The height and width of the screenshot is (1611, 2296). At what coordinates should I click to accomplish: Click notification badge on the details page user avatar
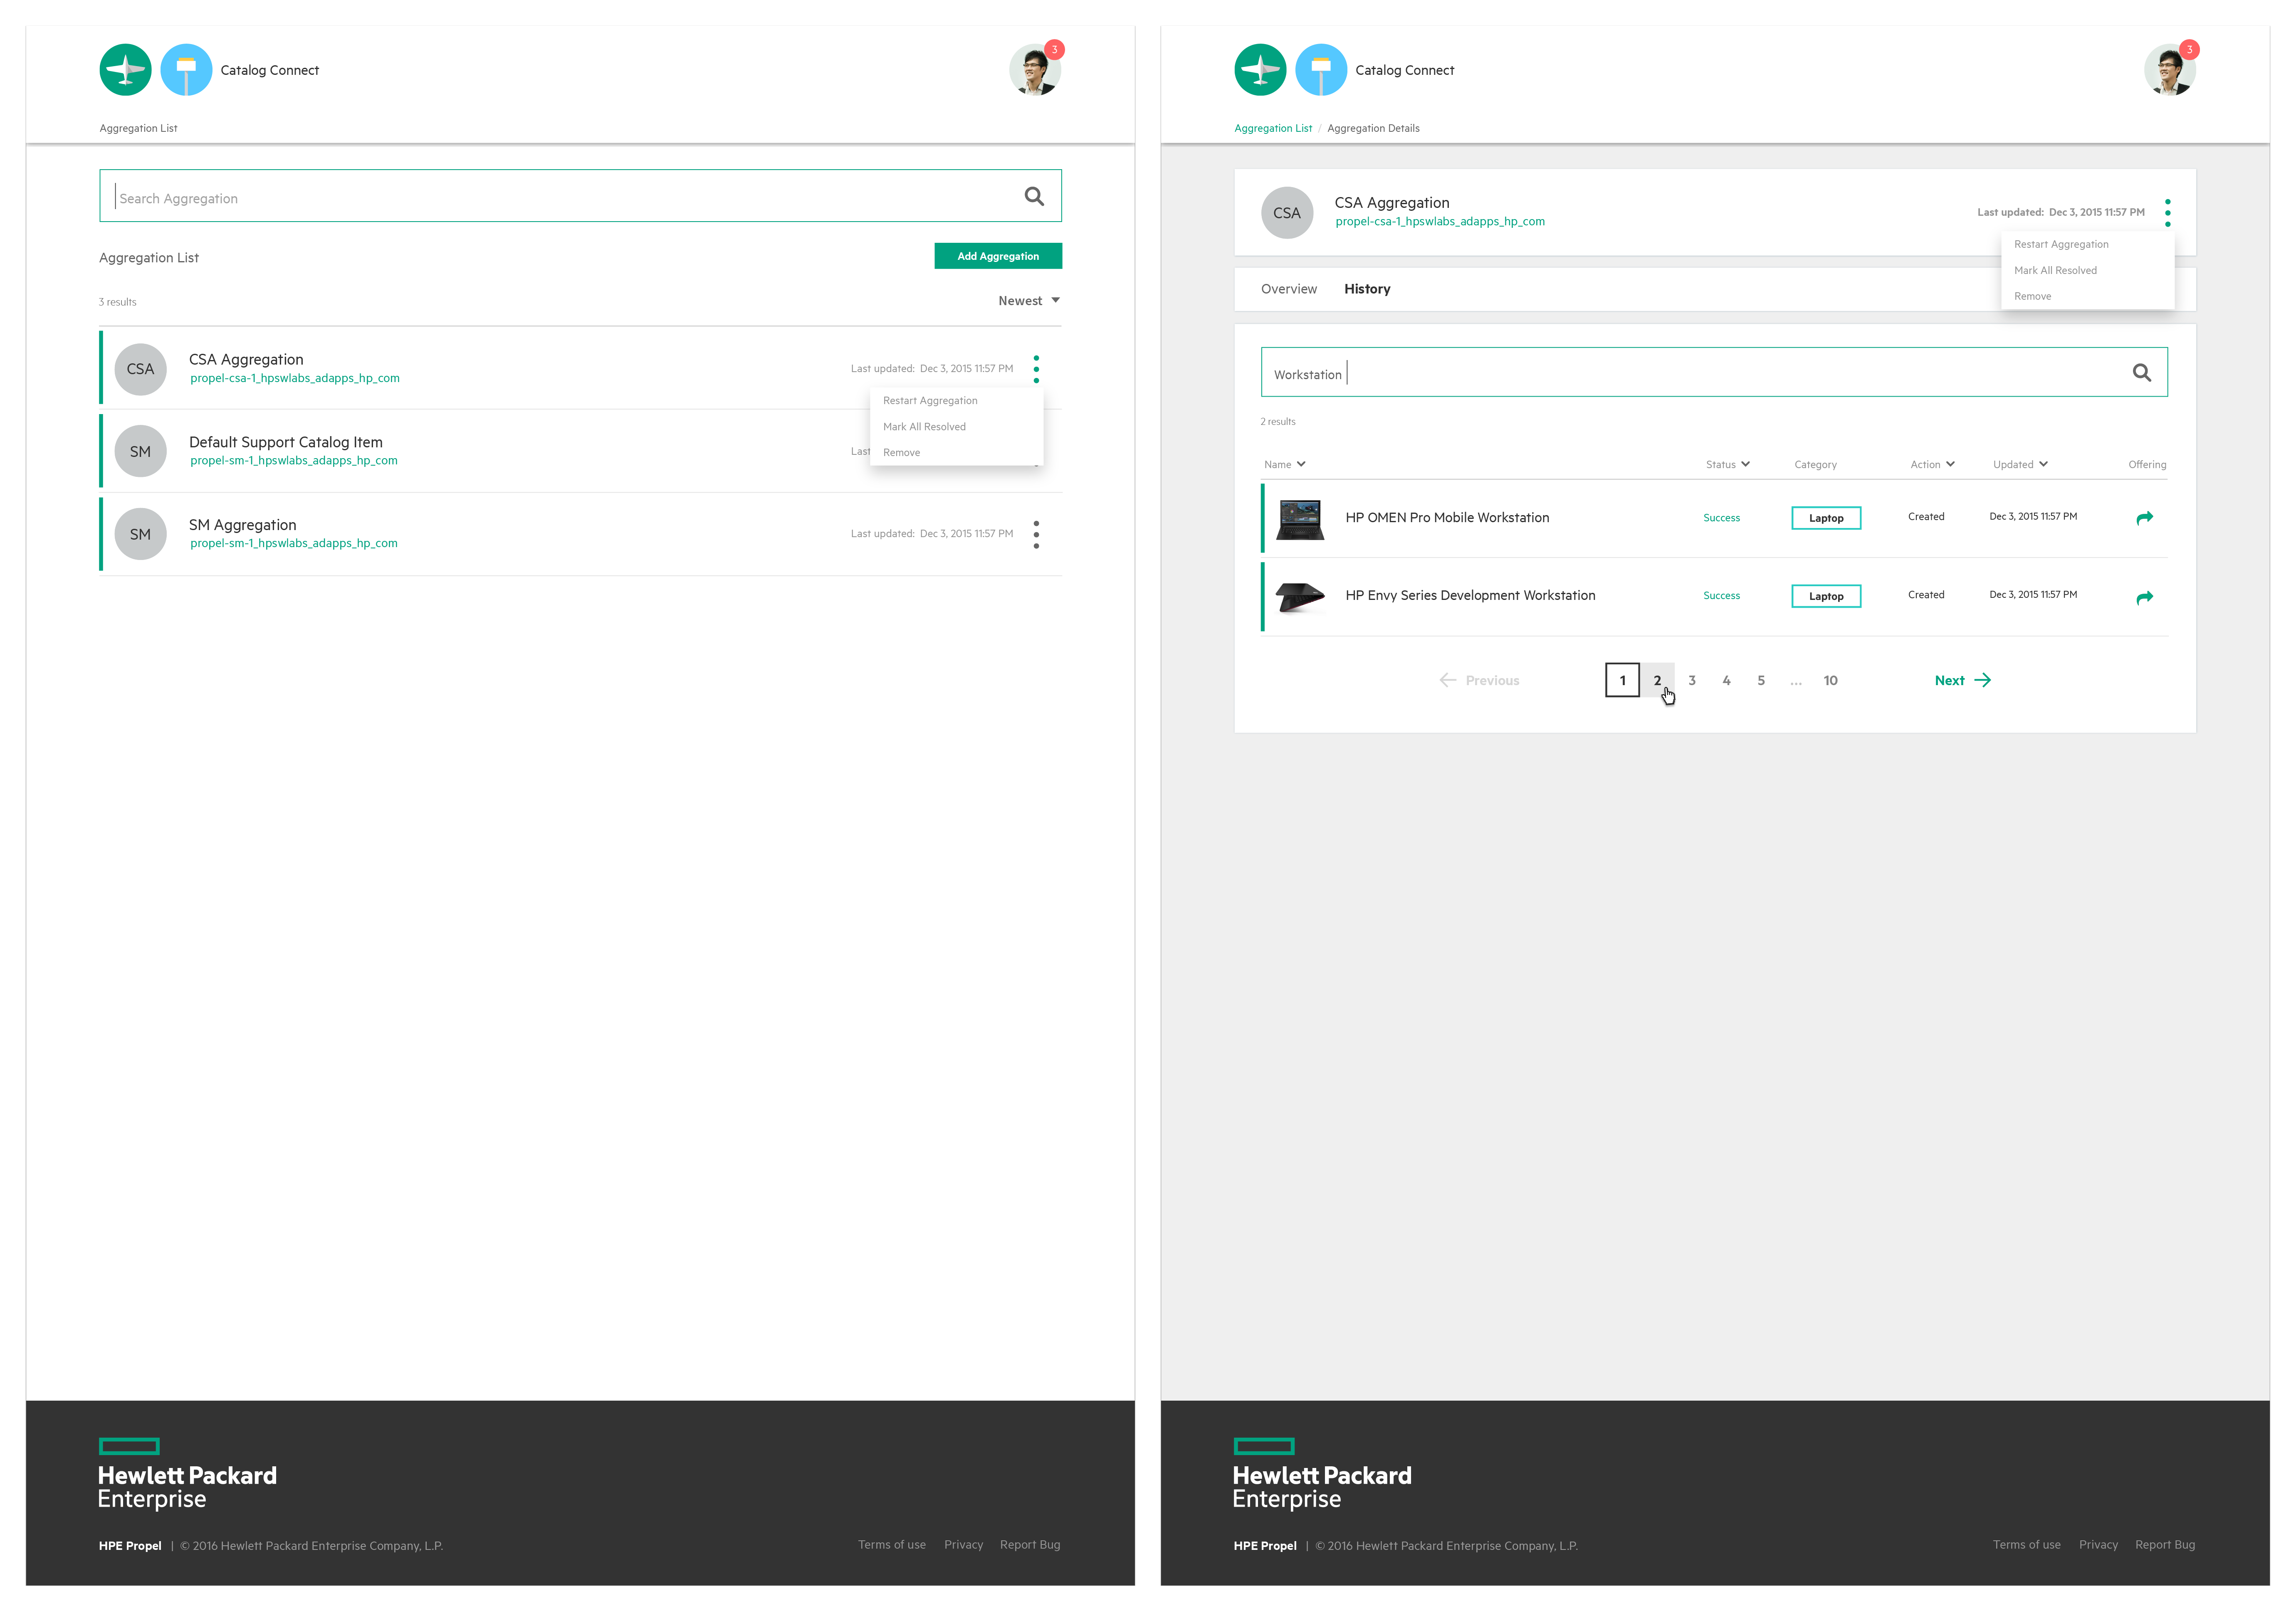point(2189,50)
